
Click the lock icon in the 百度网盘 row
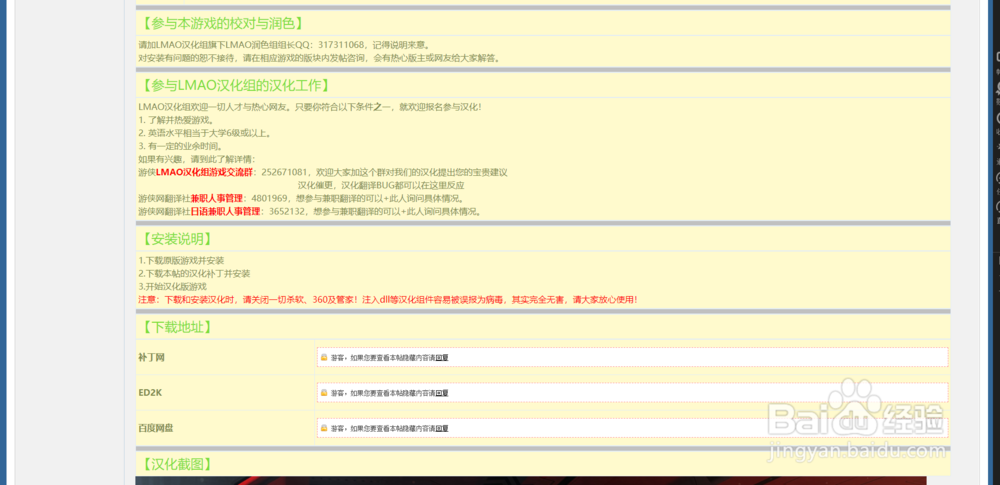tap(324, 428)
